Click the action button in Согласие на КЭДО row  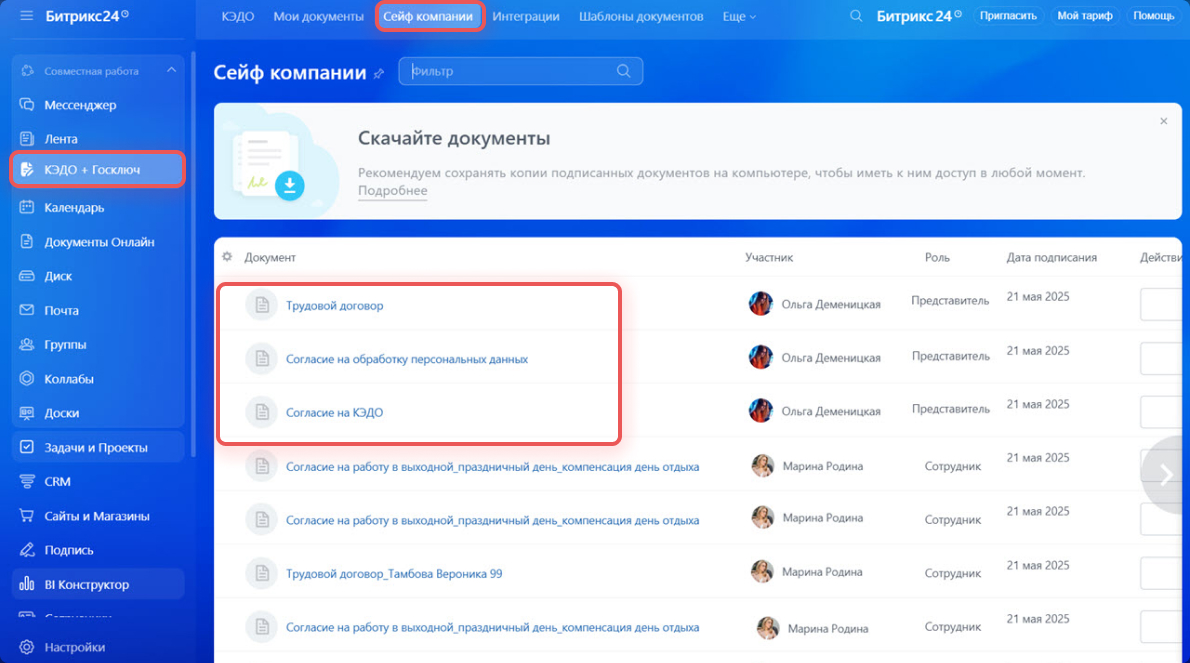coord(1161,412)
